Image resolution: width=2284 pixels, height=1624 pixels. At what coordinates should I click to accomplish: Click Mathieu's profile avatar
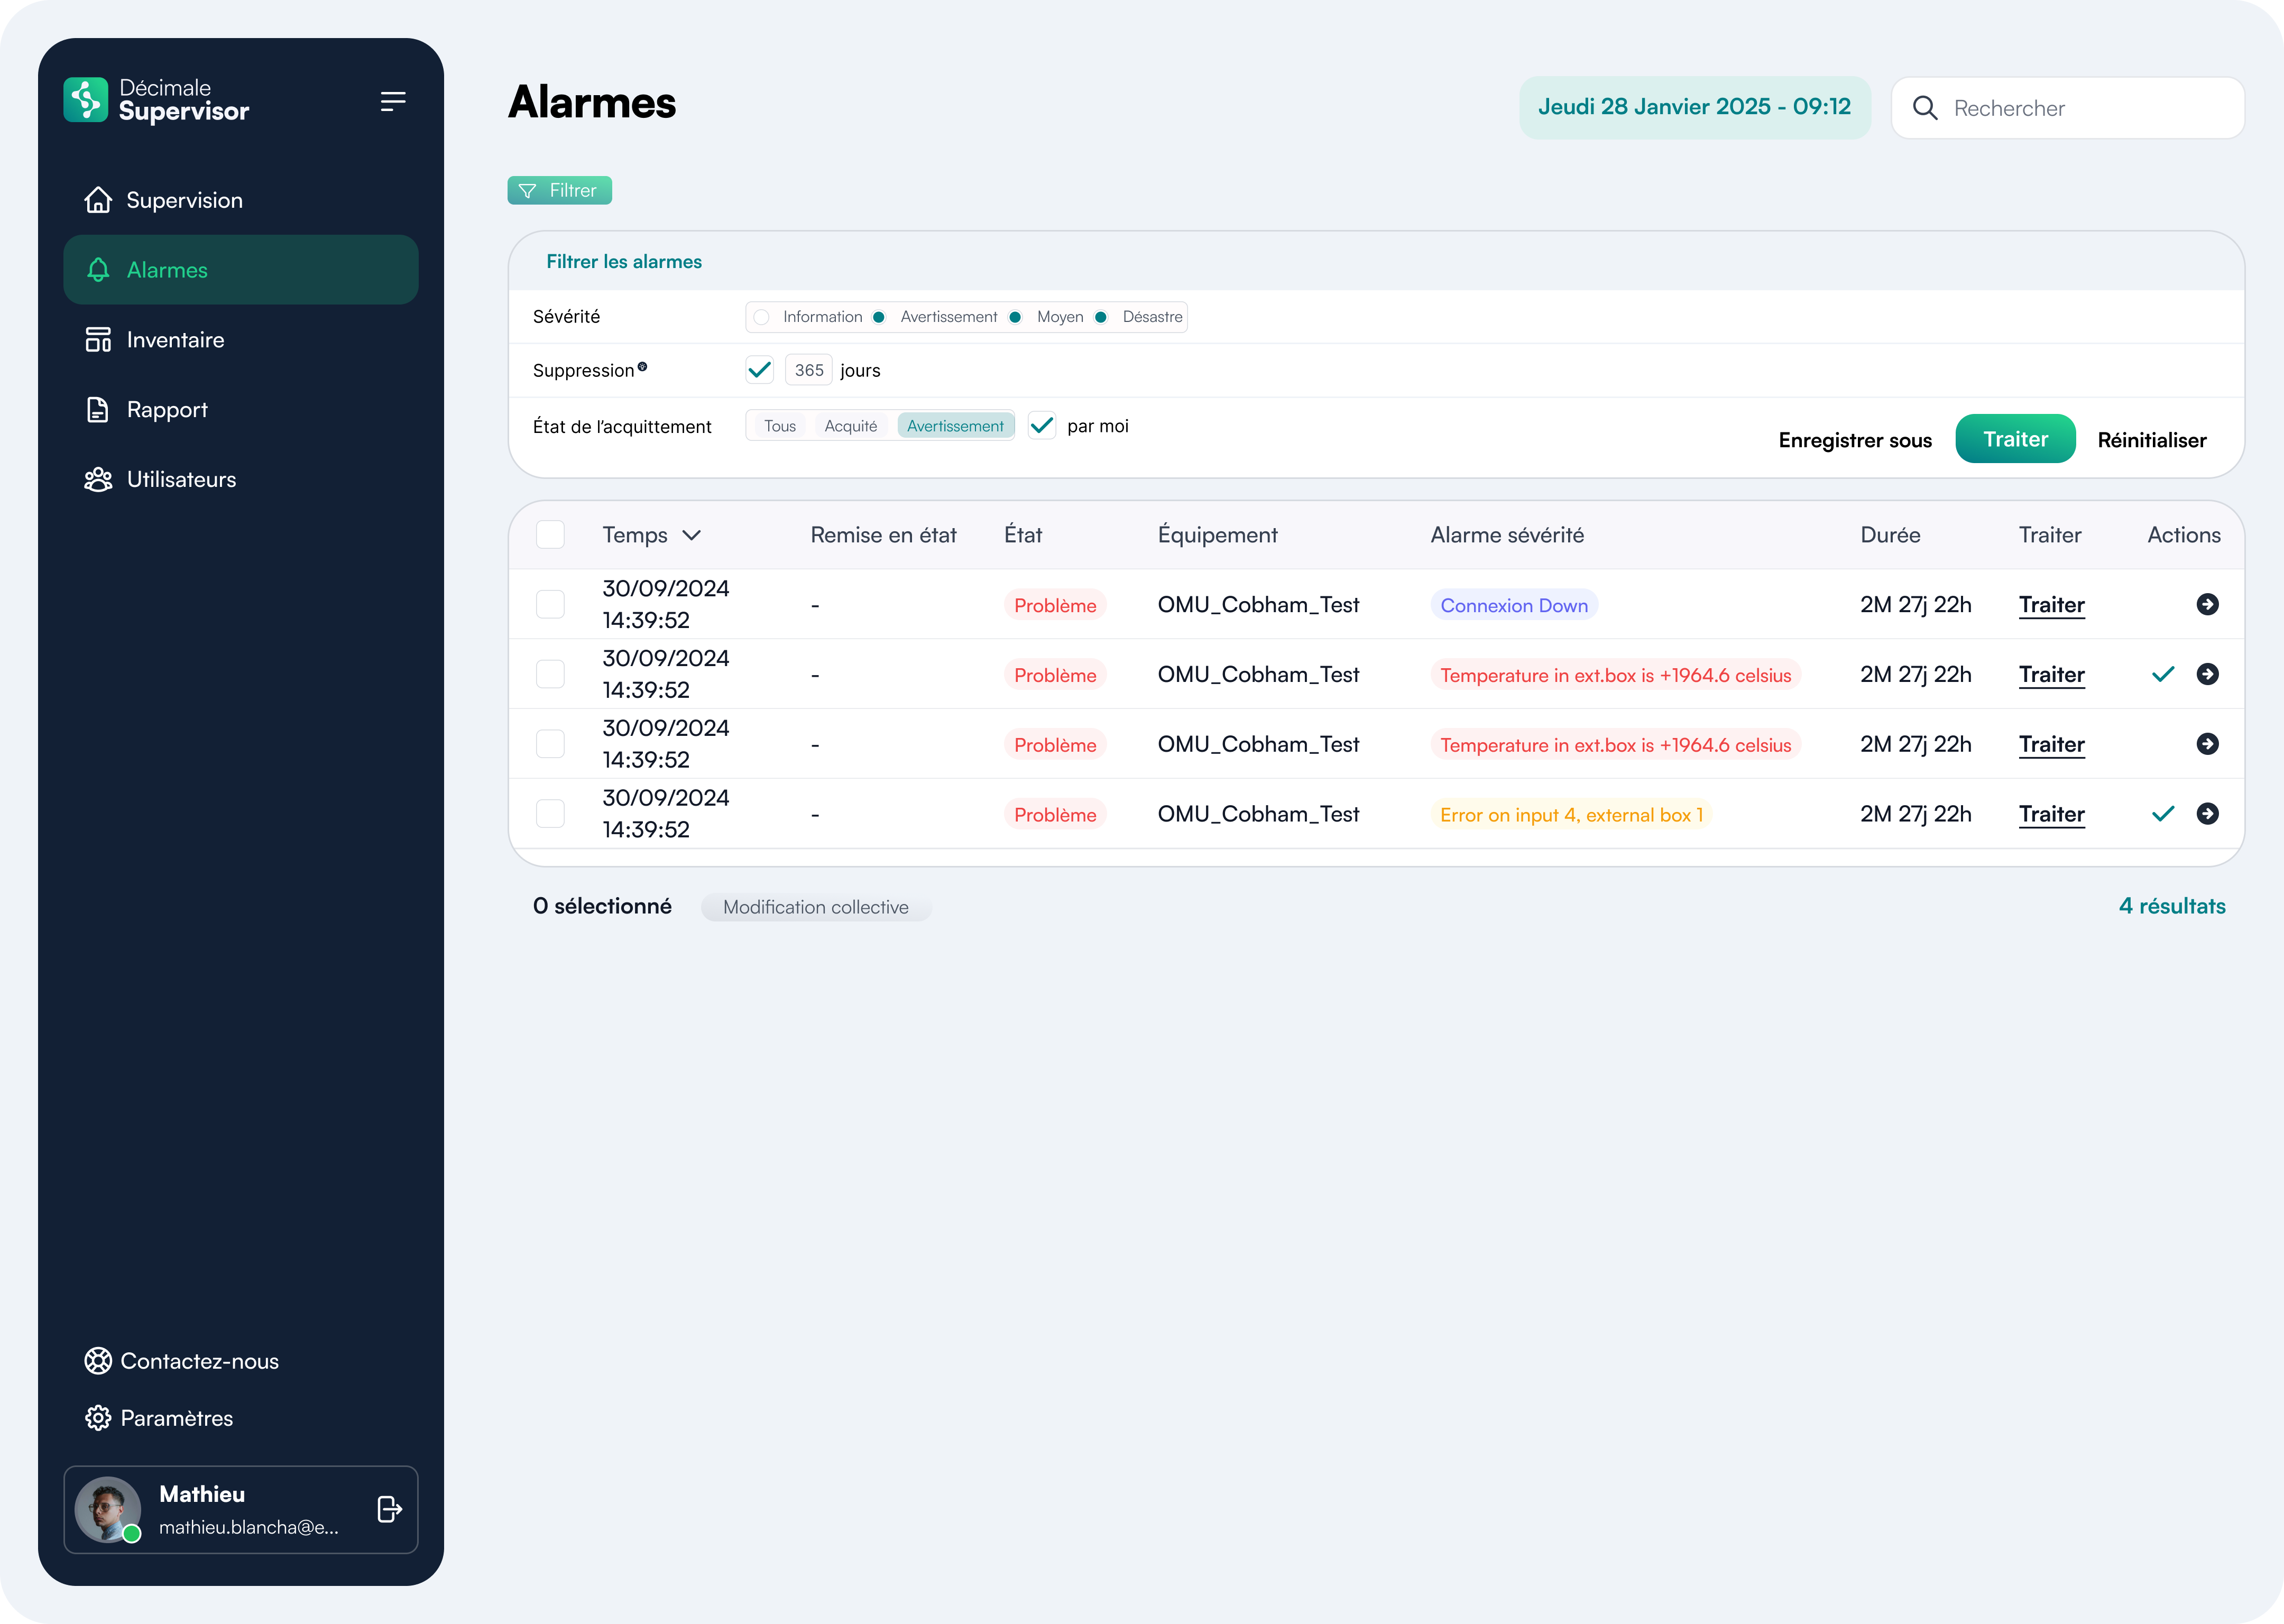point(108,1509)
